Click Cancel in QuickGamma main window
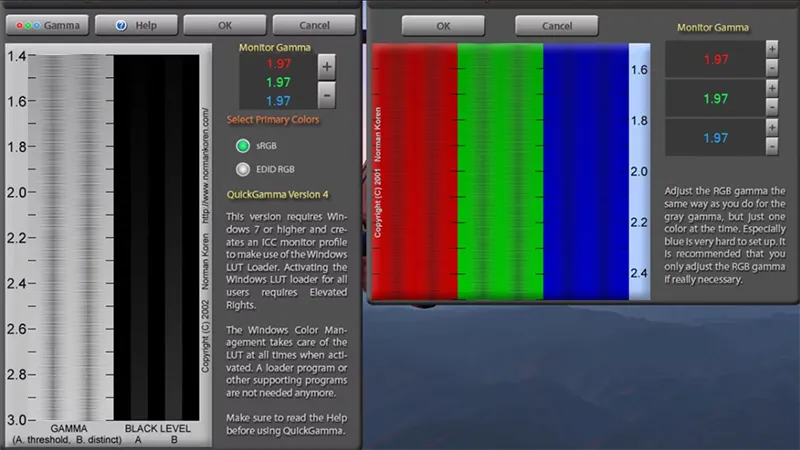 tap(314, 25)
